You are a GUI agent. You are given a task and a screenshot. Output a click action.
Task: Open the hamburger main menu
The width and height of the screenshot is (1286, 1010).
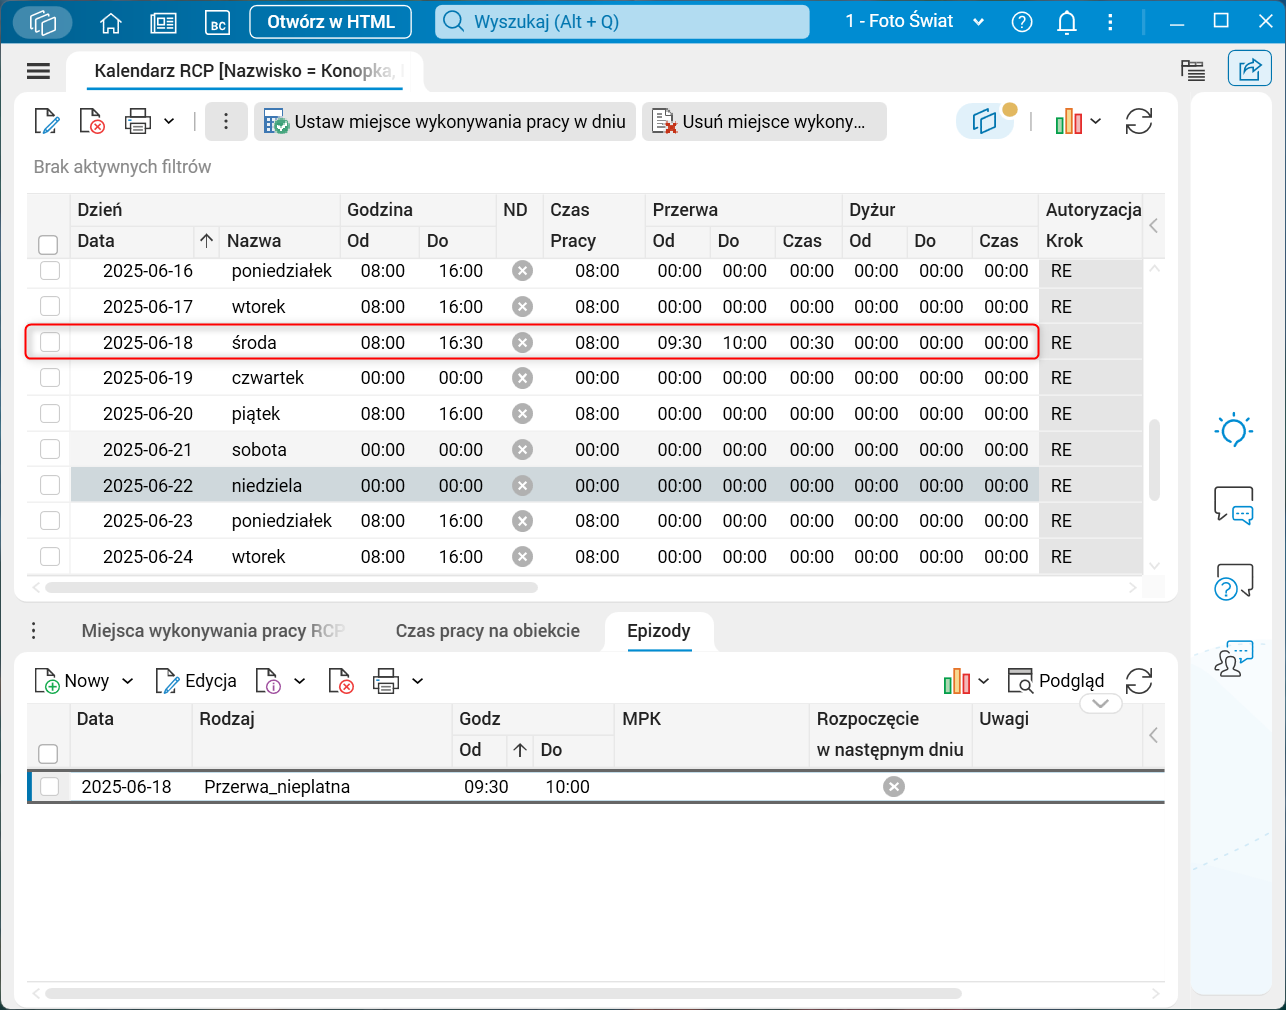pos(38,70)
